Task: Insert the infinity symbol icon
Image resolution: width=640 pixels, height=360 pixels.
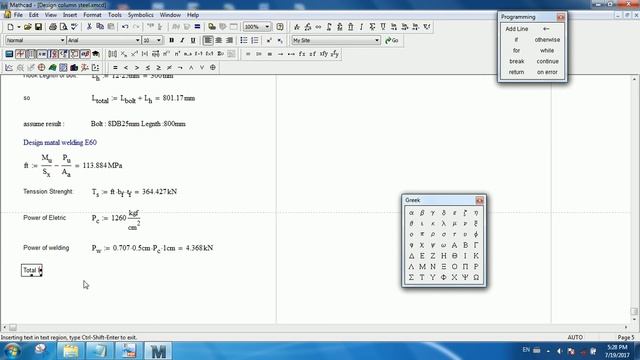Action: (318, 27)
